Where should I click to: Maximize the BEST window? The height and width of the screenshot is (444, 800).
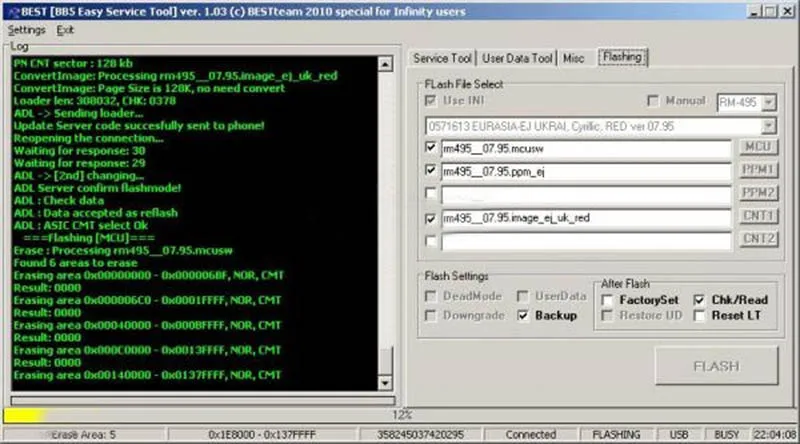click(771, 11)
